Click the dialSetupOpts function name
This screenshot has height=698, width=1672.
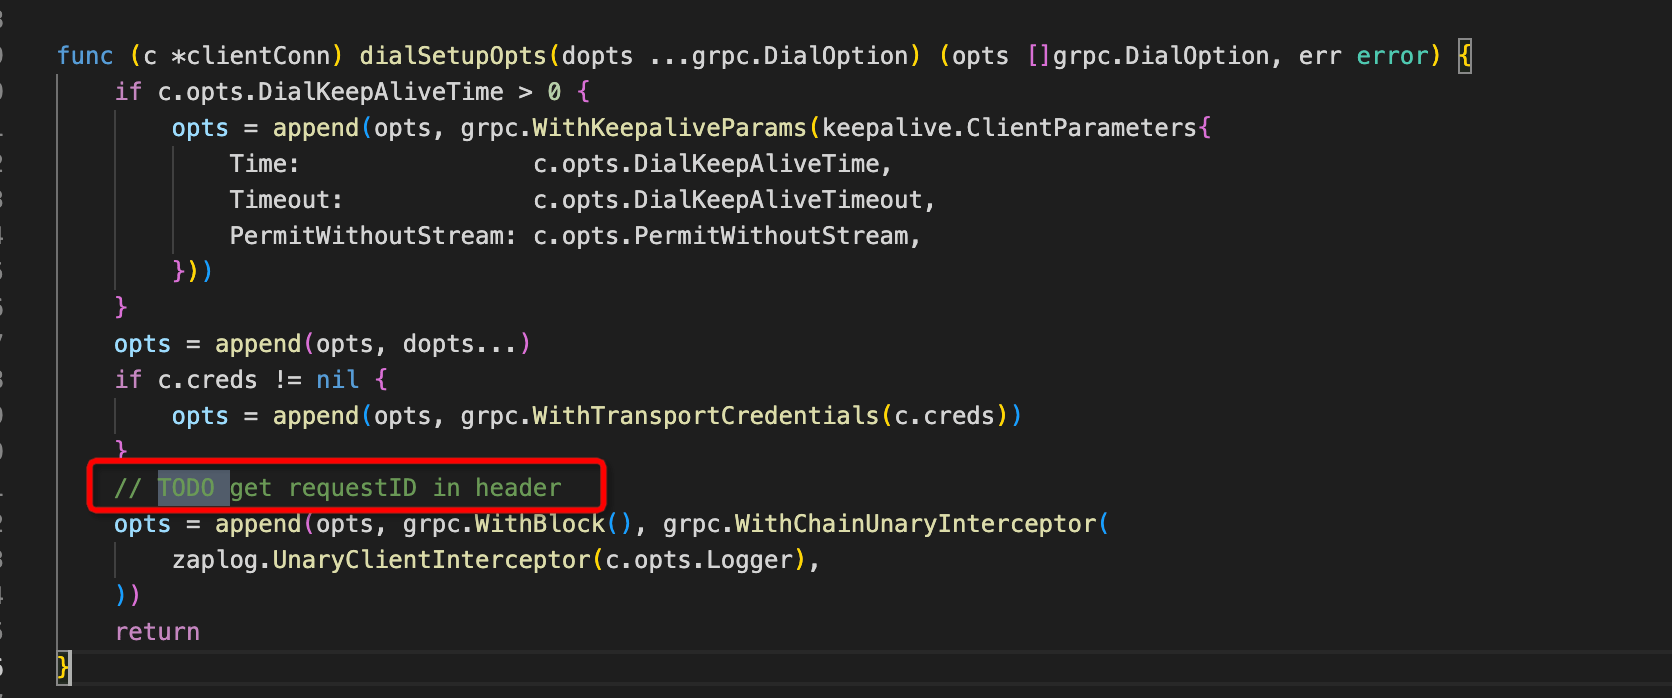(453, 56)
